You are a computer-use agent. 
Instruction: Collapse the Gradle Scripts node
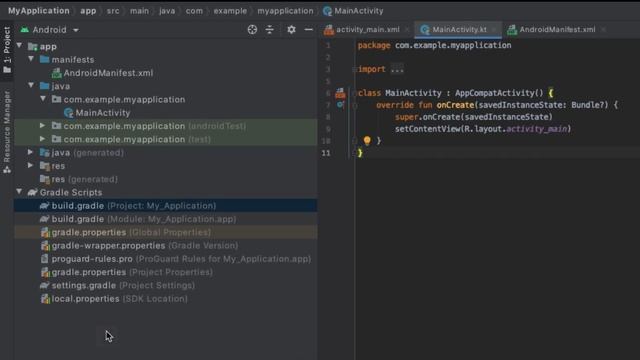pos(19,192)
